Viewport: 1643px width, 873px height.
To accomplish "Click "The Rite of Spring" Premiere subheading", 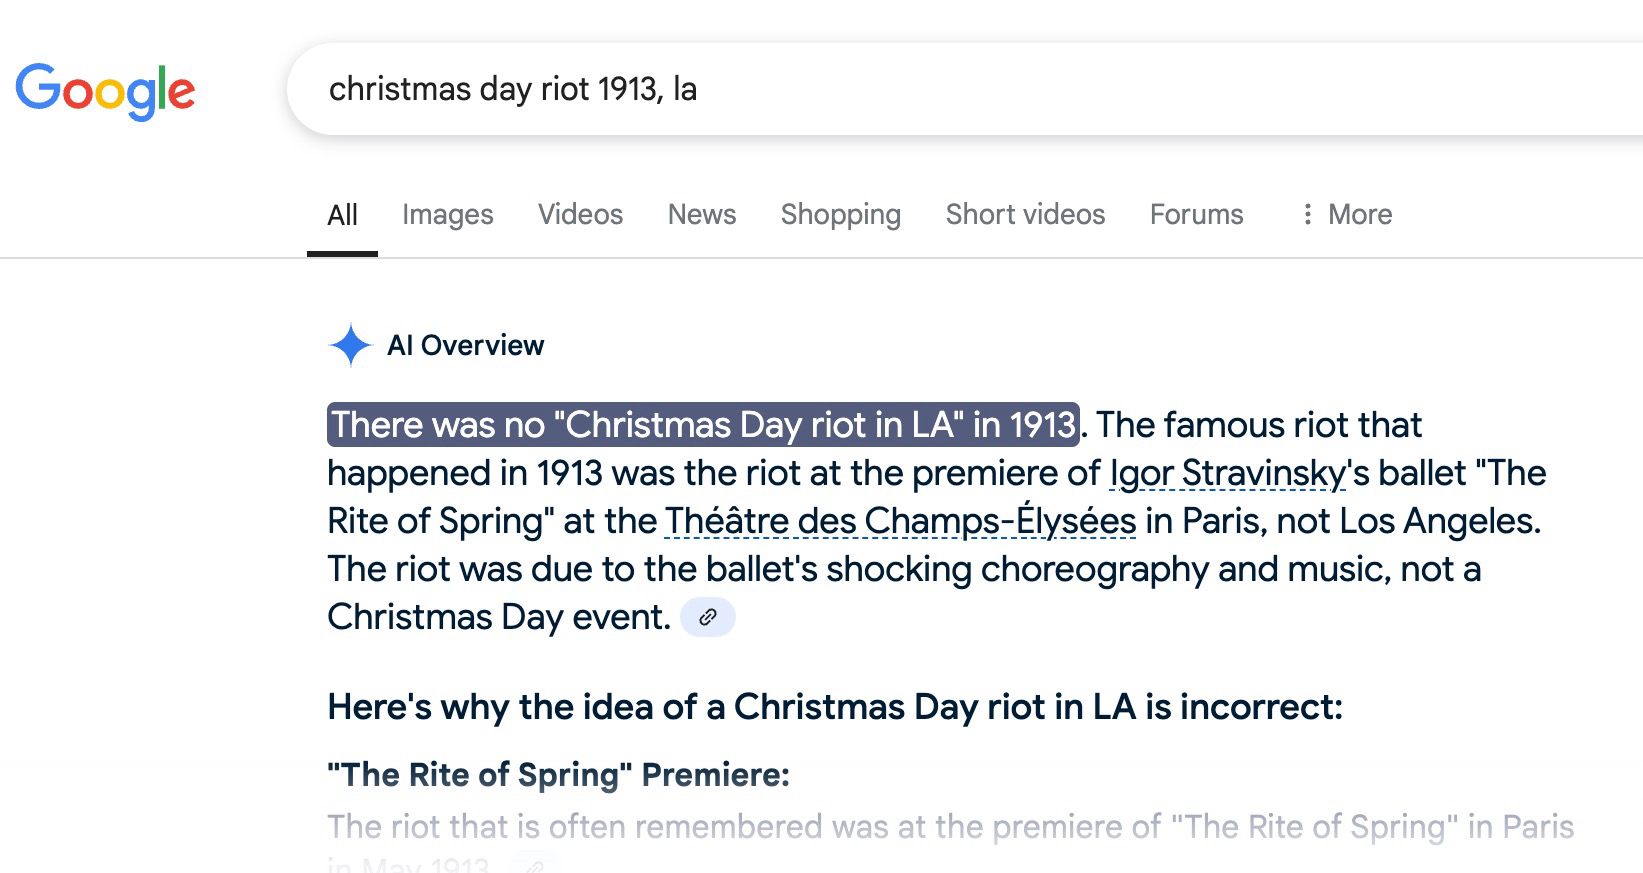I will pos(558,774).
